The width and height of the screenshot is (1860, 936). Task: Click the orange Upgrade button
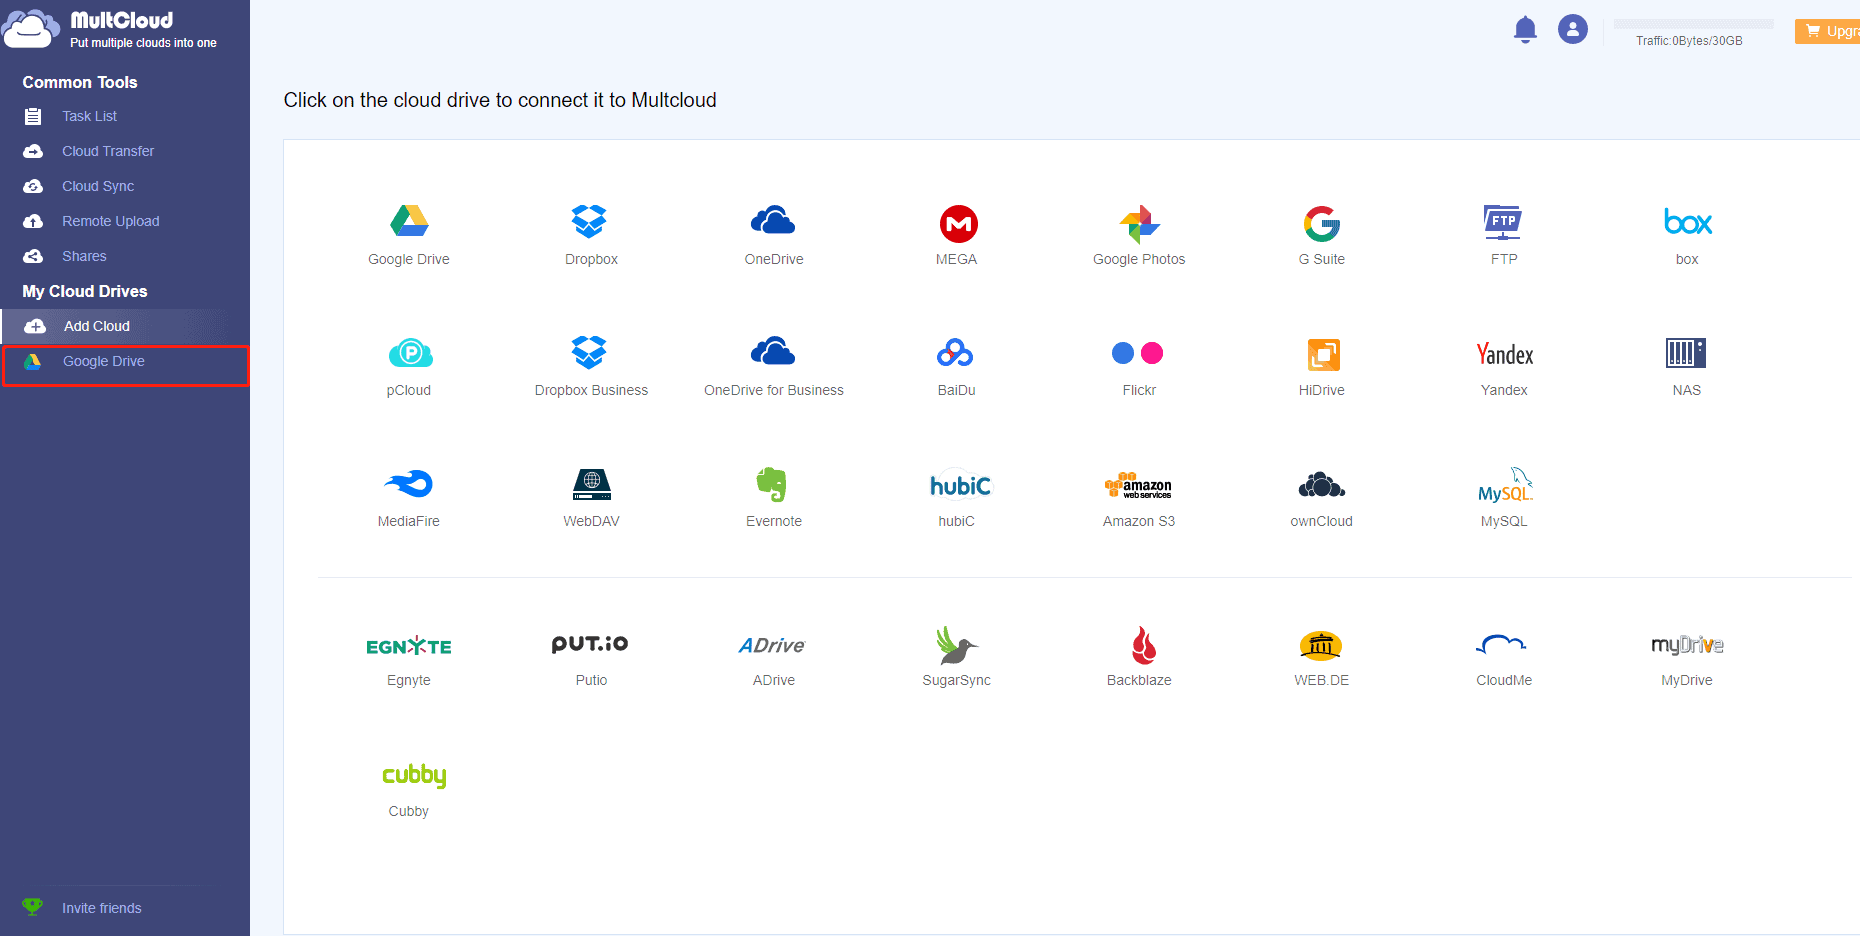pos(1828,31)
